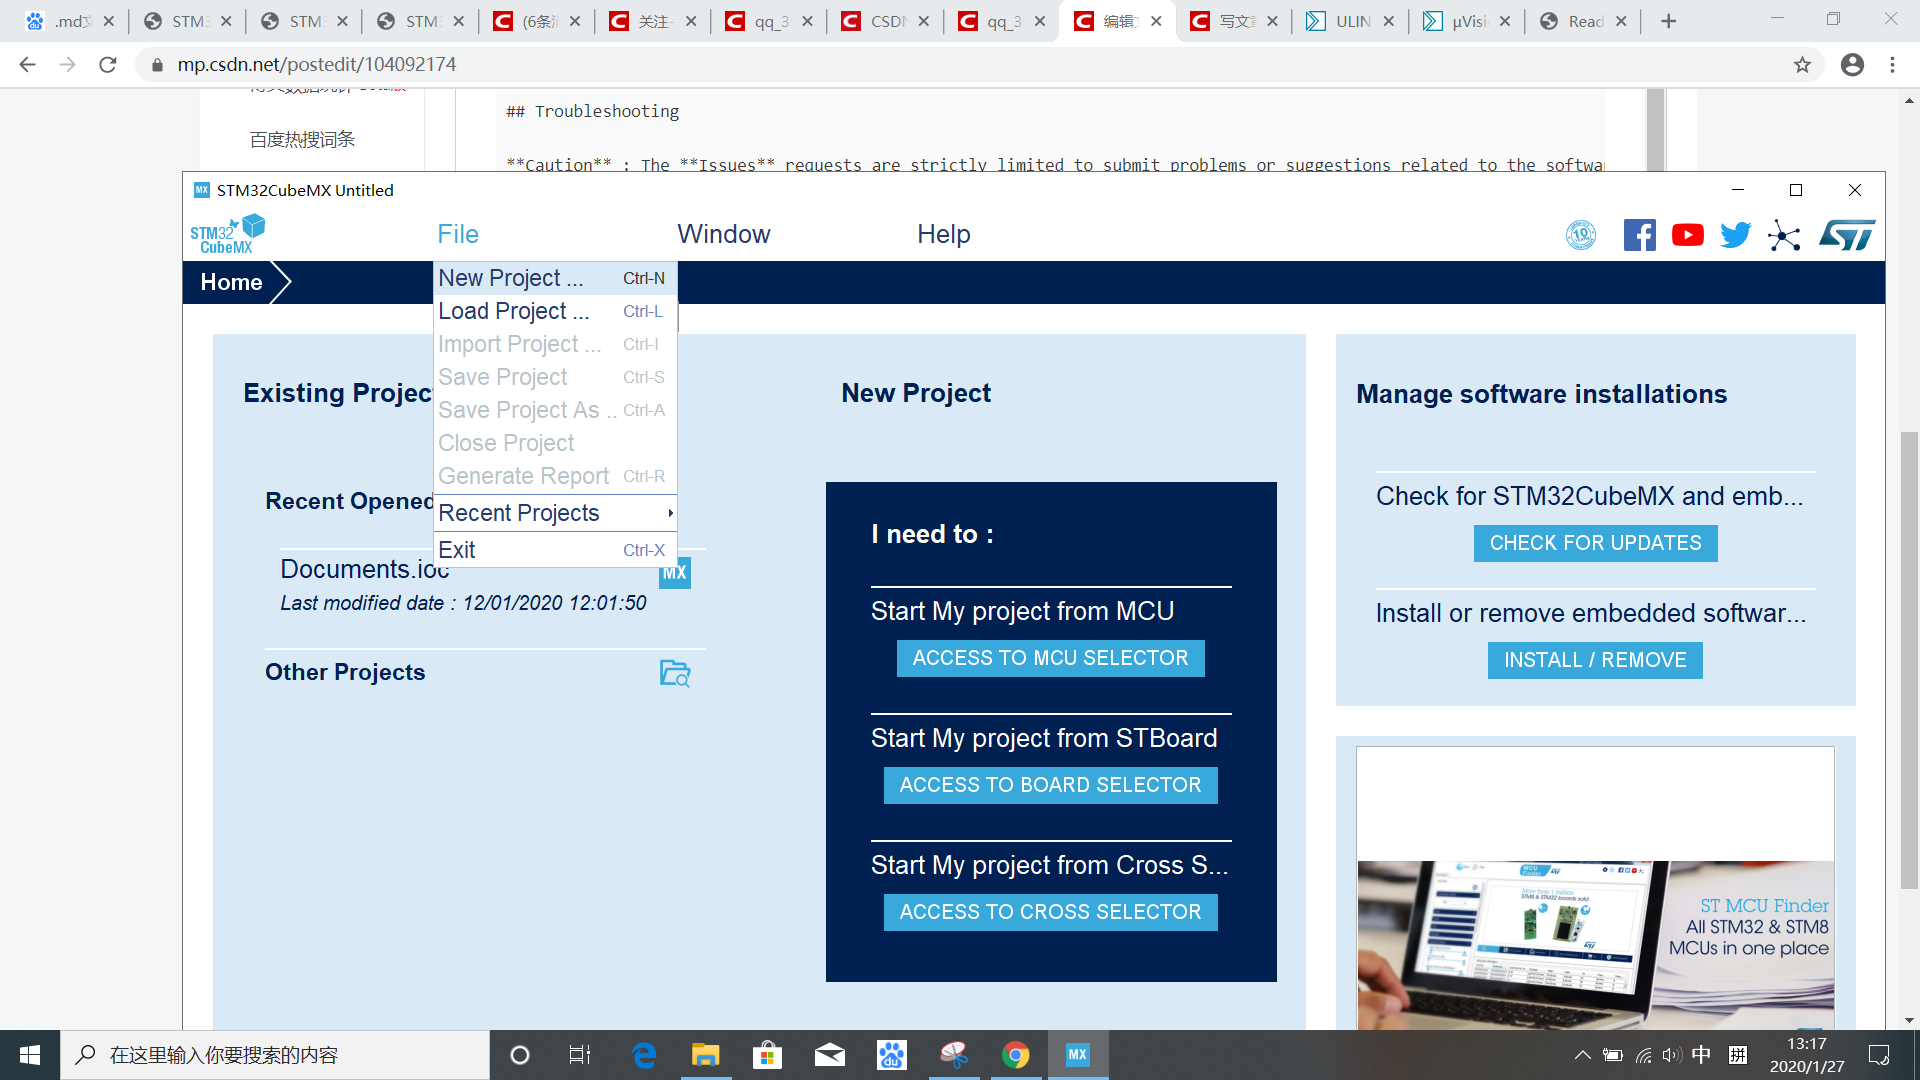Click INSTALL / REMOVE button
The height and width of the screenshot is (1080, 1920).
click(x=1595, y=660)
